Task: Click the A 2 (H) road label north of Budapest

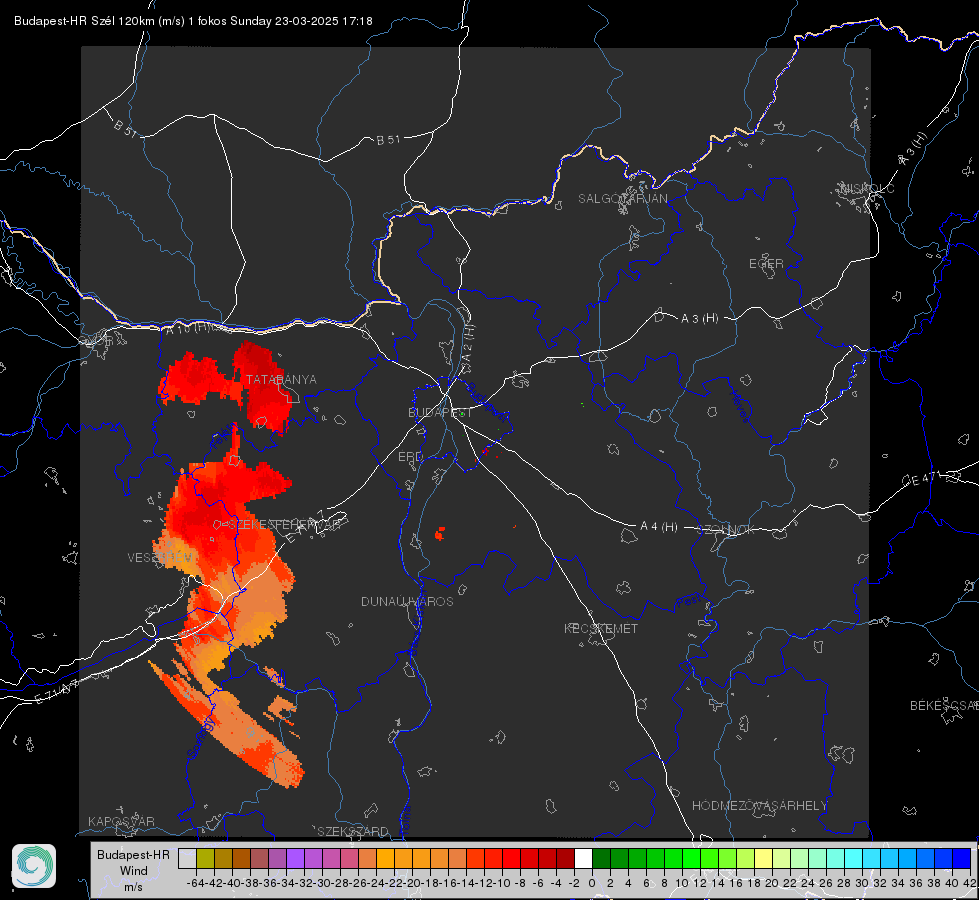Action: coord(468,343)
